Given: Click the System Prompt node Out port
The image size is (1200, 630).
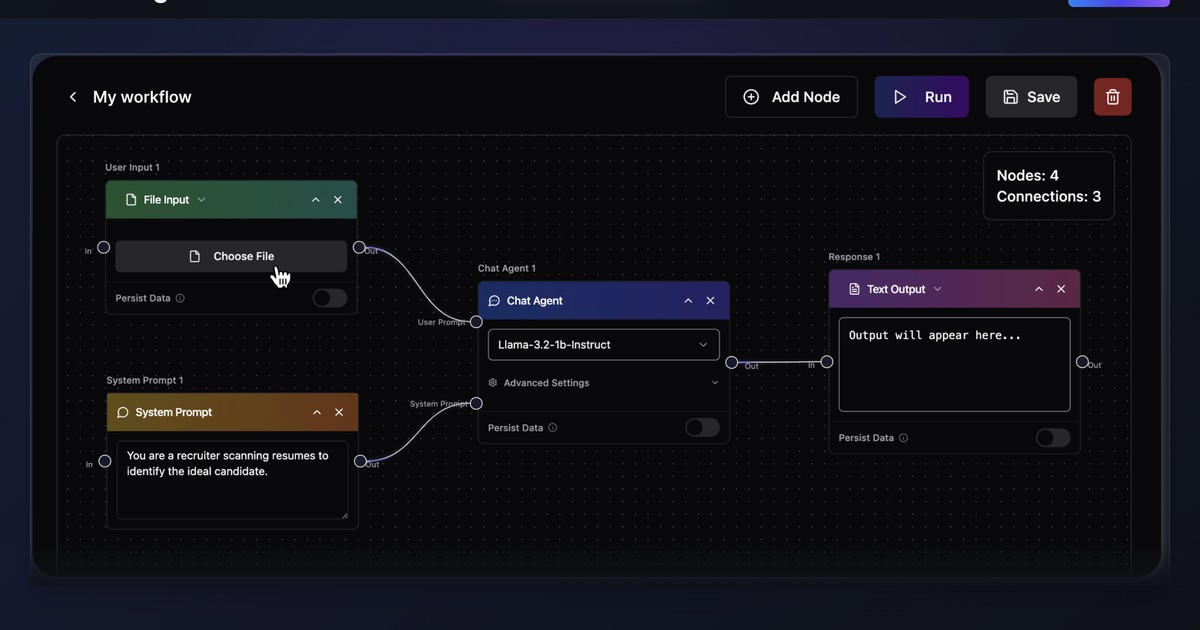Looking at the screenshot, I should (x=360, y=461).
